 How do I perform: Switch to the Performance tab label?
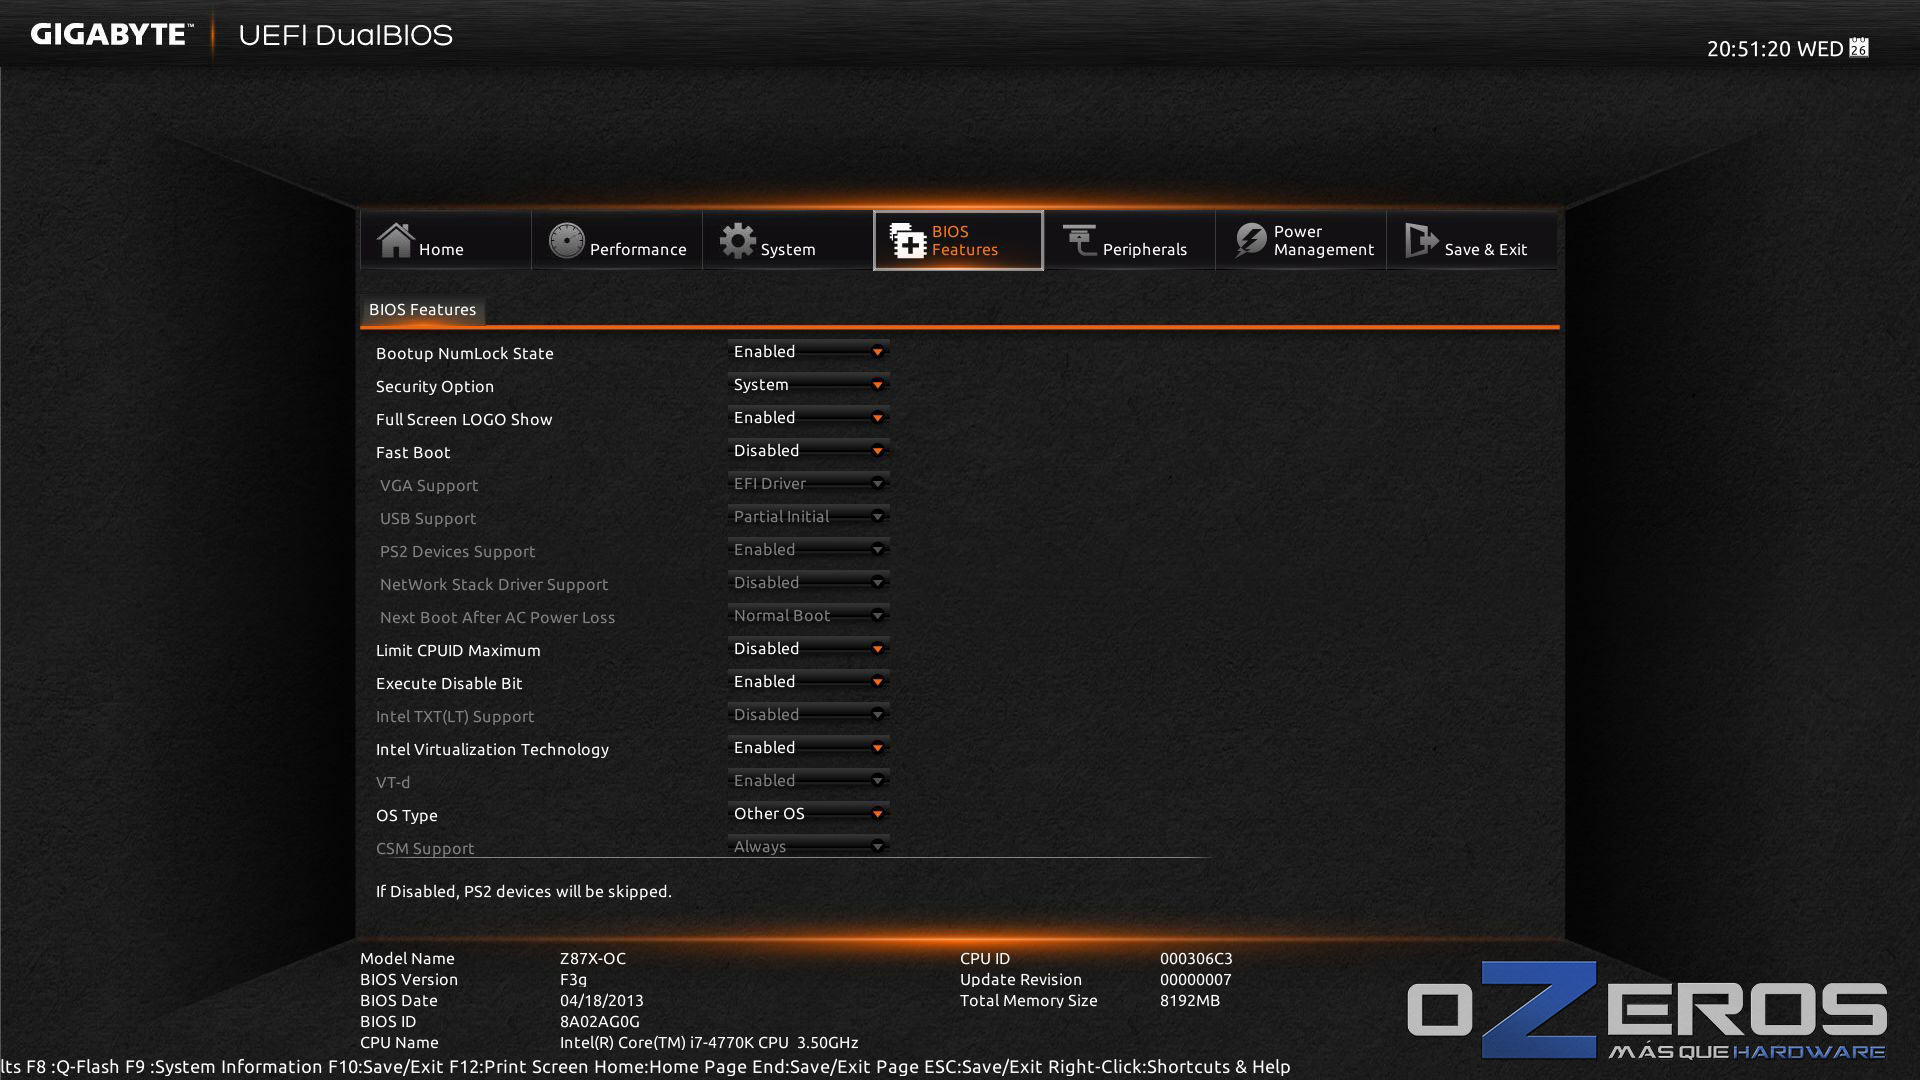[638, 249]
